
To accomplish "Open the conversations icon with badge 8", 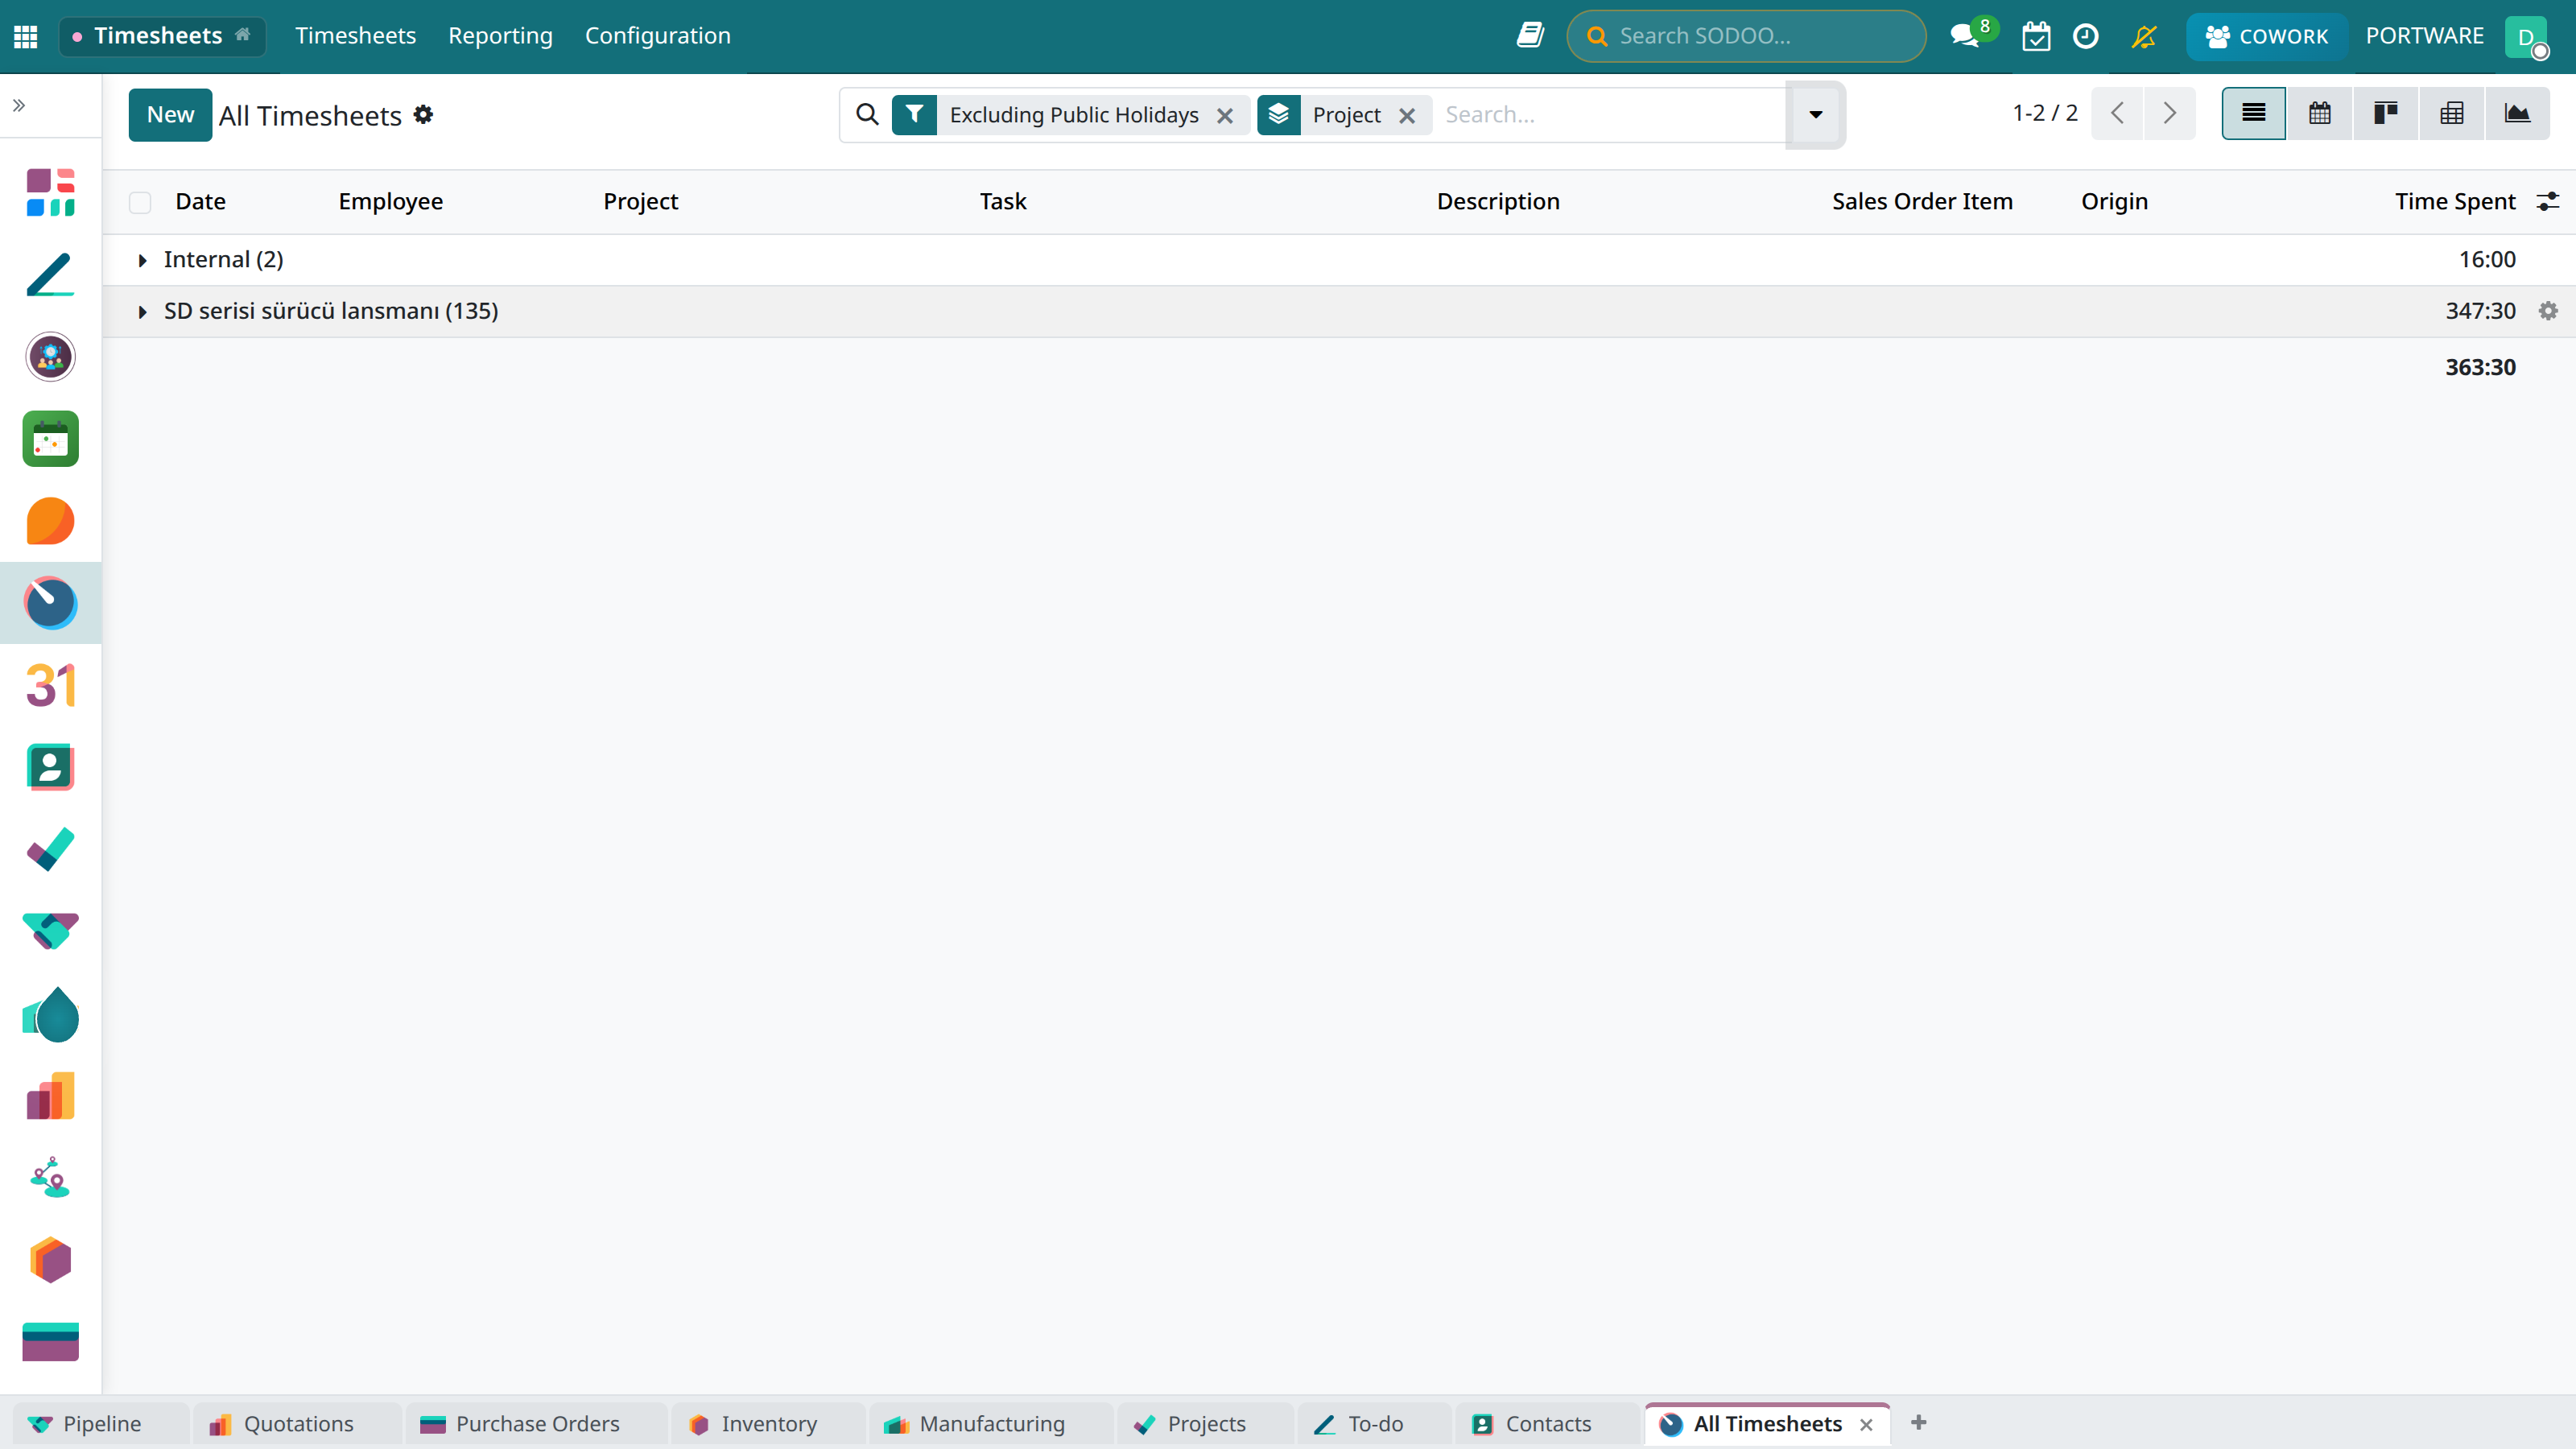I will pyautogui.click(x=1965, y=37).
